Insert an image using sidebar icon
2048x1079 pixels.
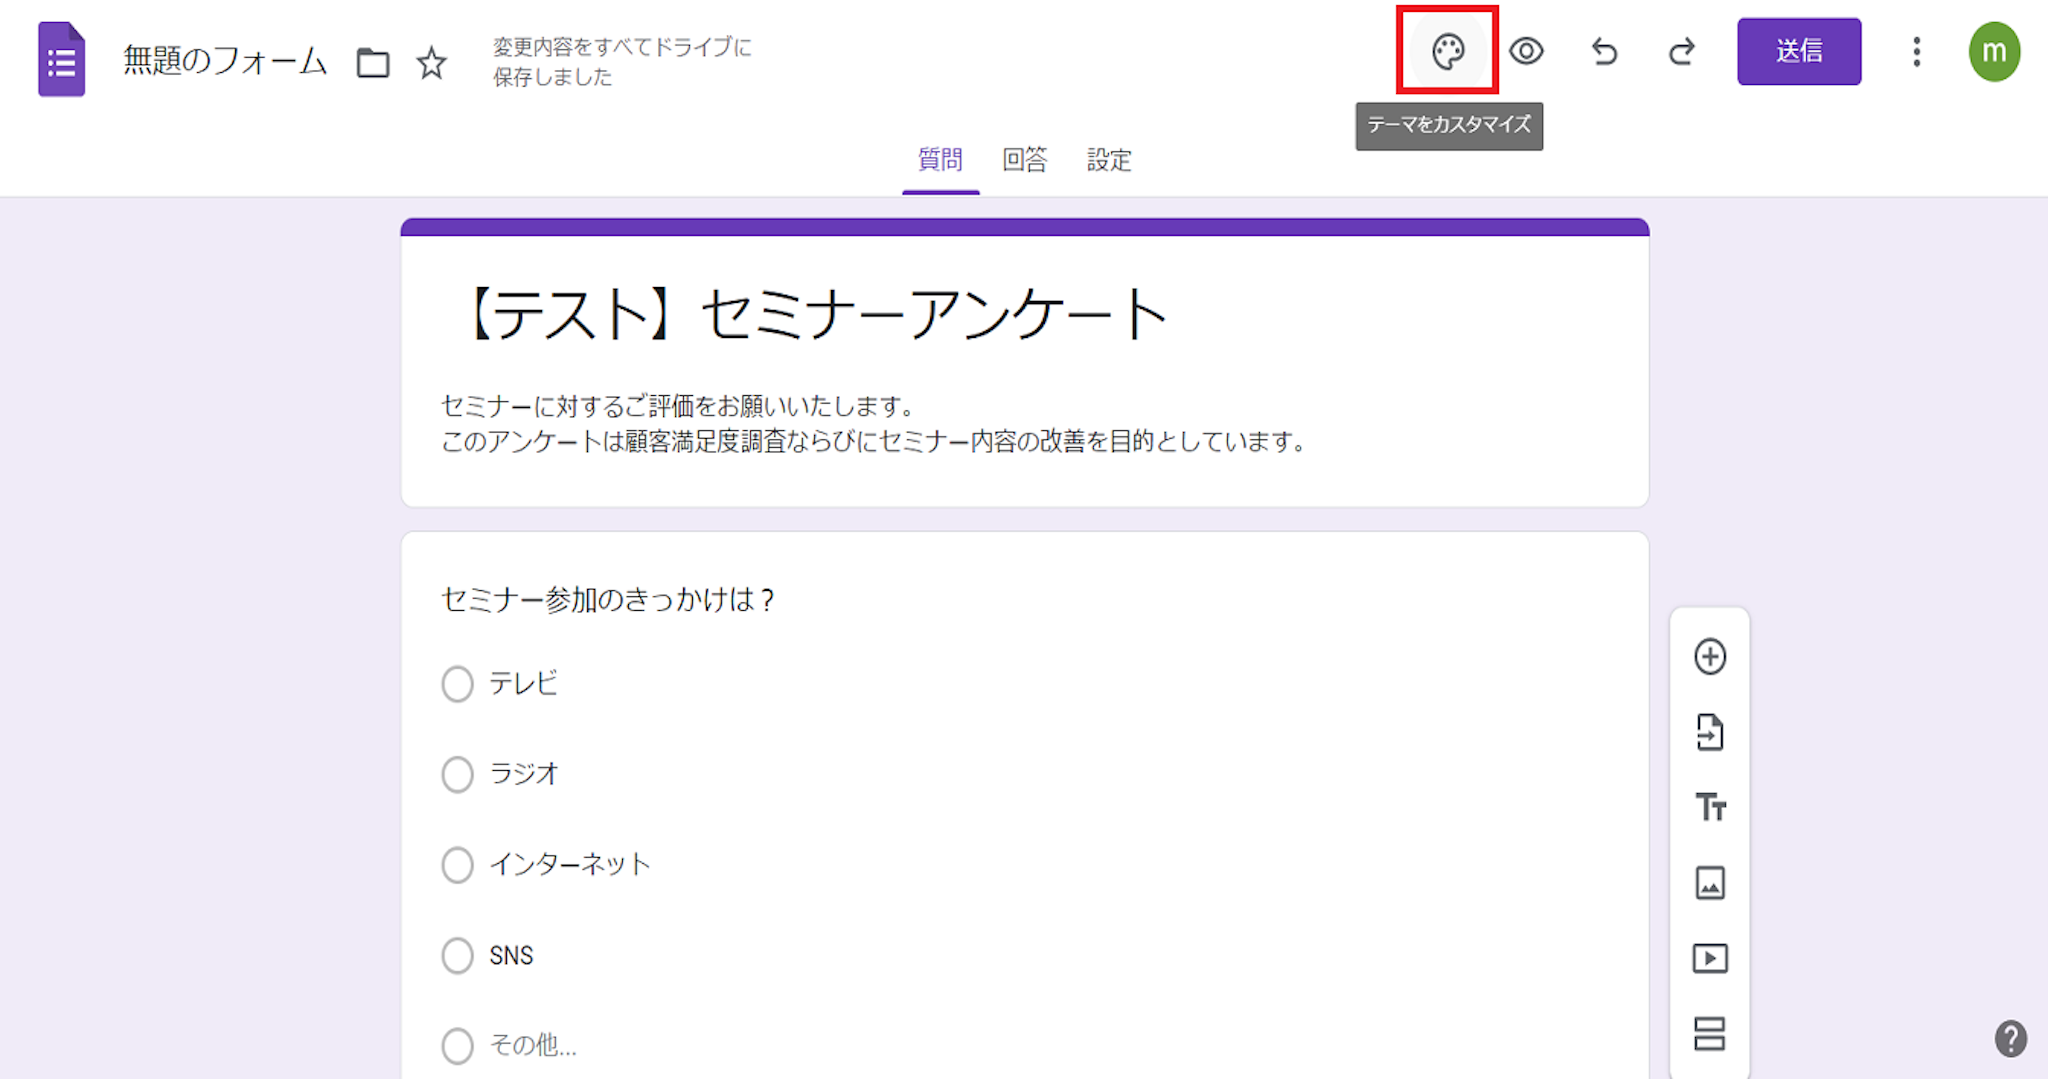click(1710, 883)
